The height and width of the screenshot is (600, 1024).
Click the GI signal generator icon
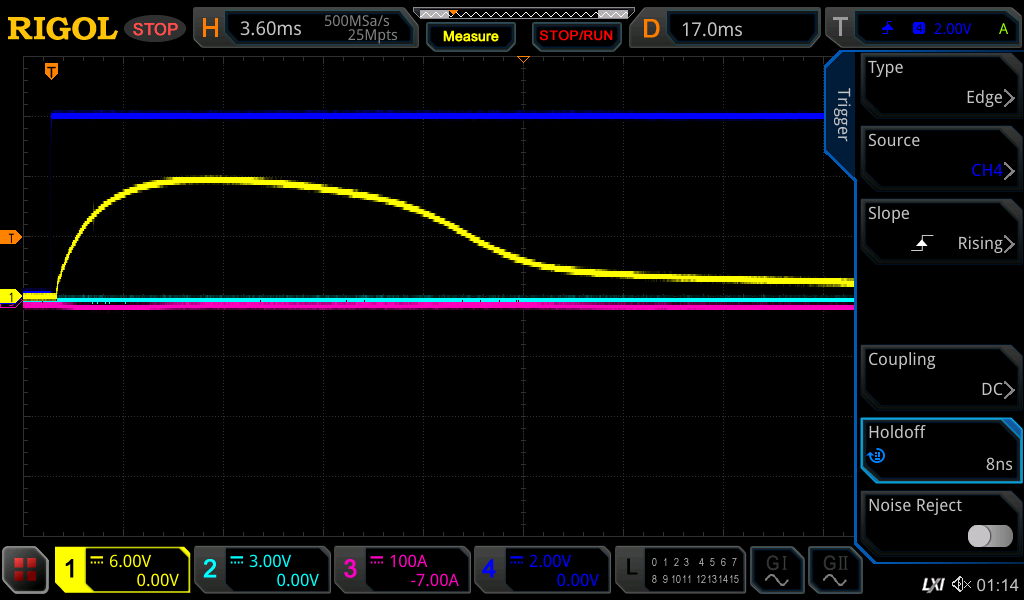coord(776,570)
